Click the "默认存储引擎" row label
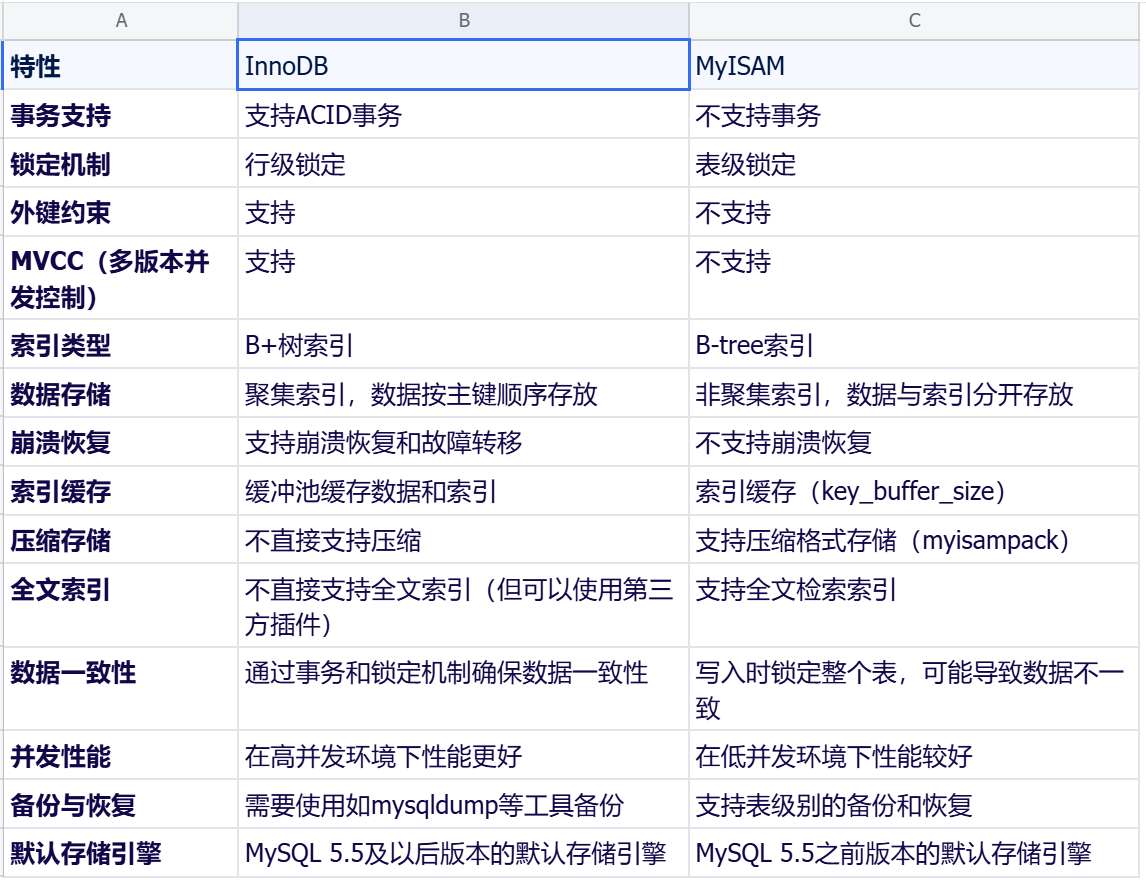Image resolution: width=1146 pixels, height=884 pixels. 121,853
